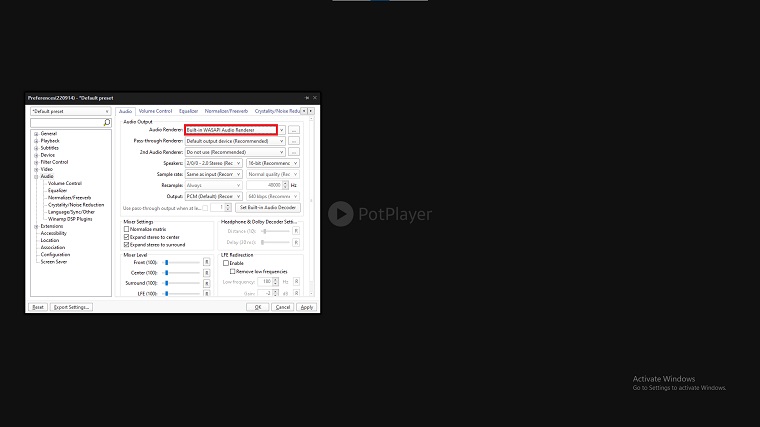
Task: Open Audio Renderer settings via its ellipsis button
Action: (x=294, y=130)
